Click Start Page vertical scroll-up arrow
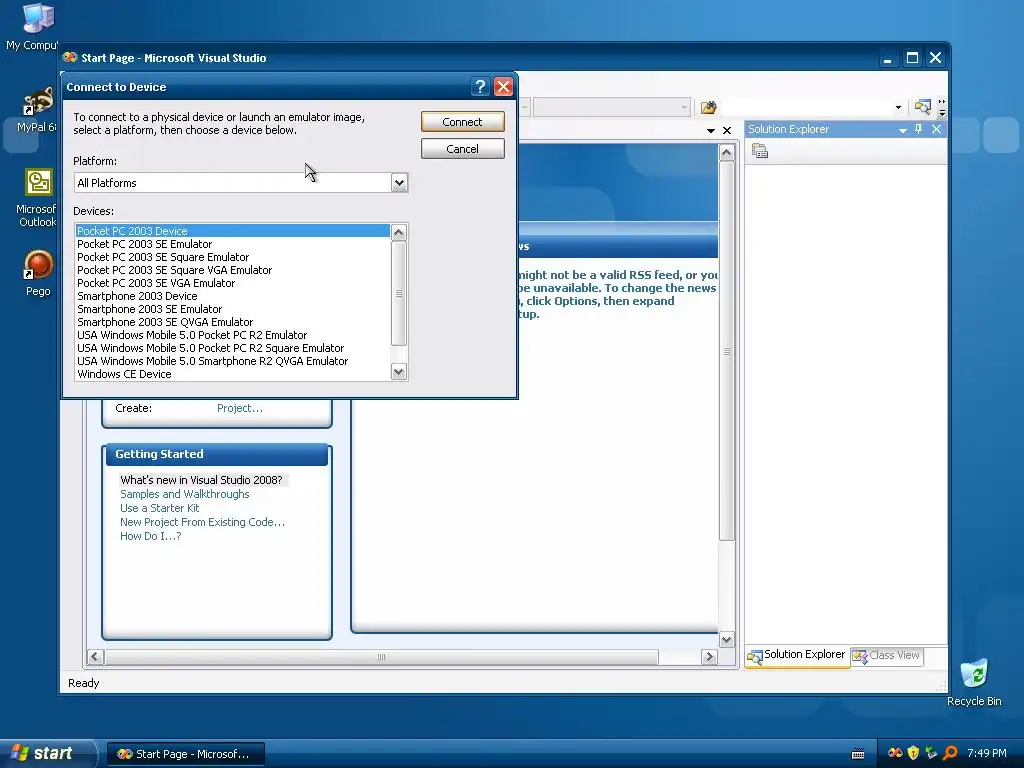Screen dimensions: 1024x768 [727, 153]
